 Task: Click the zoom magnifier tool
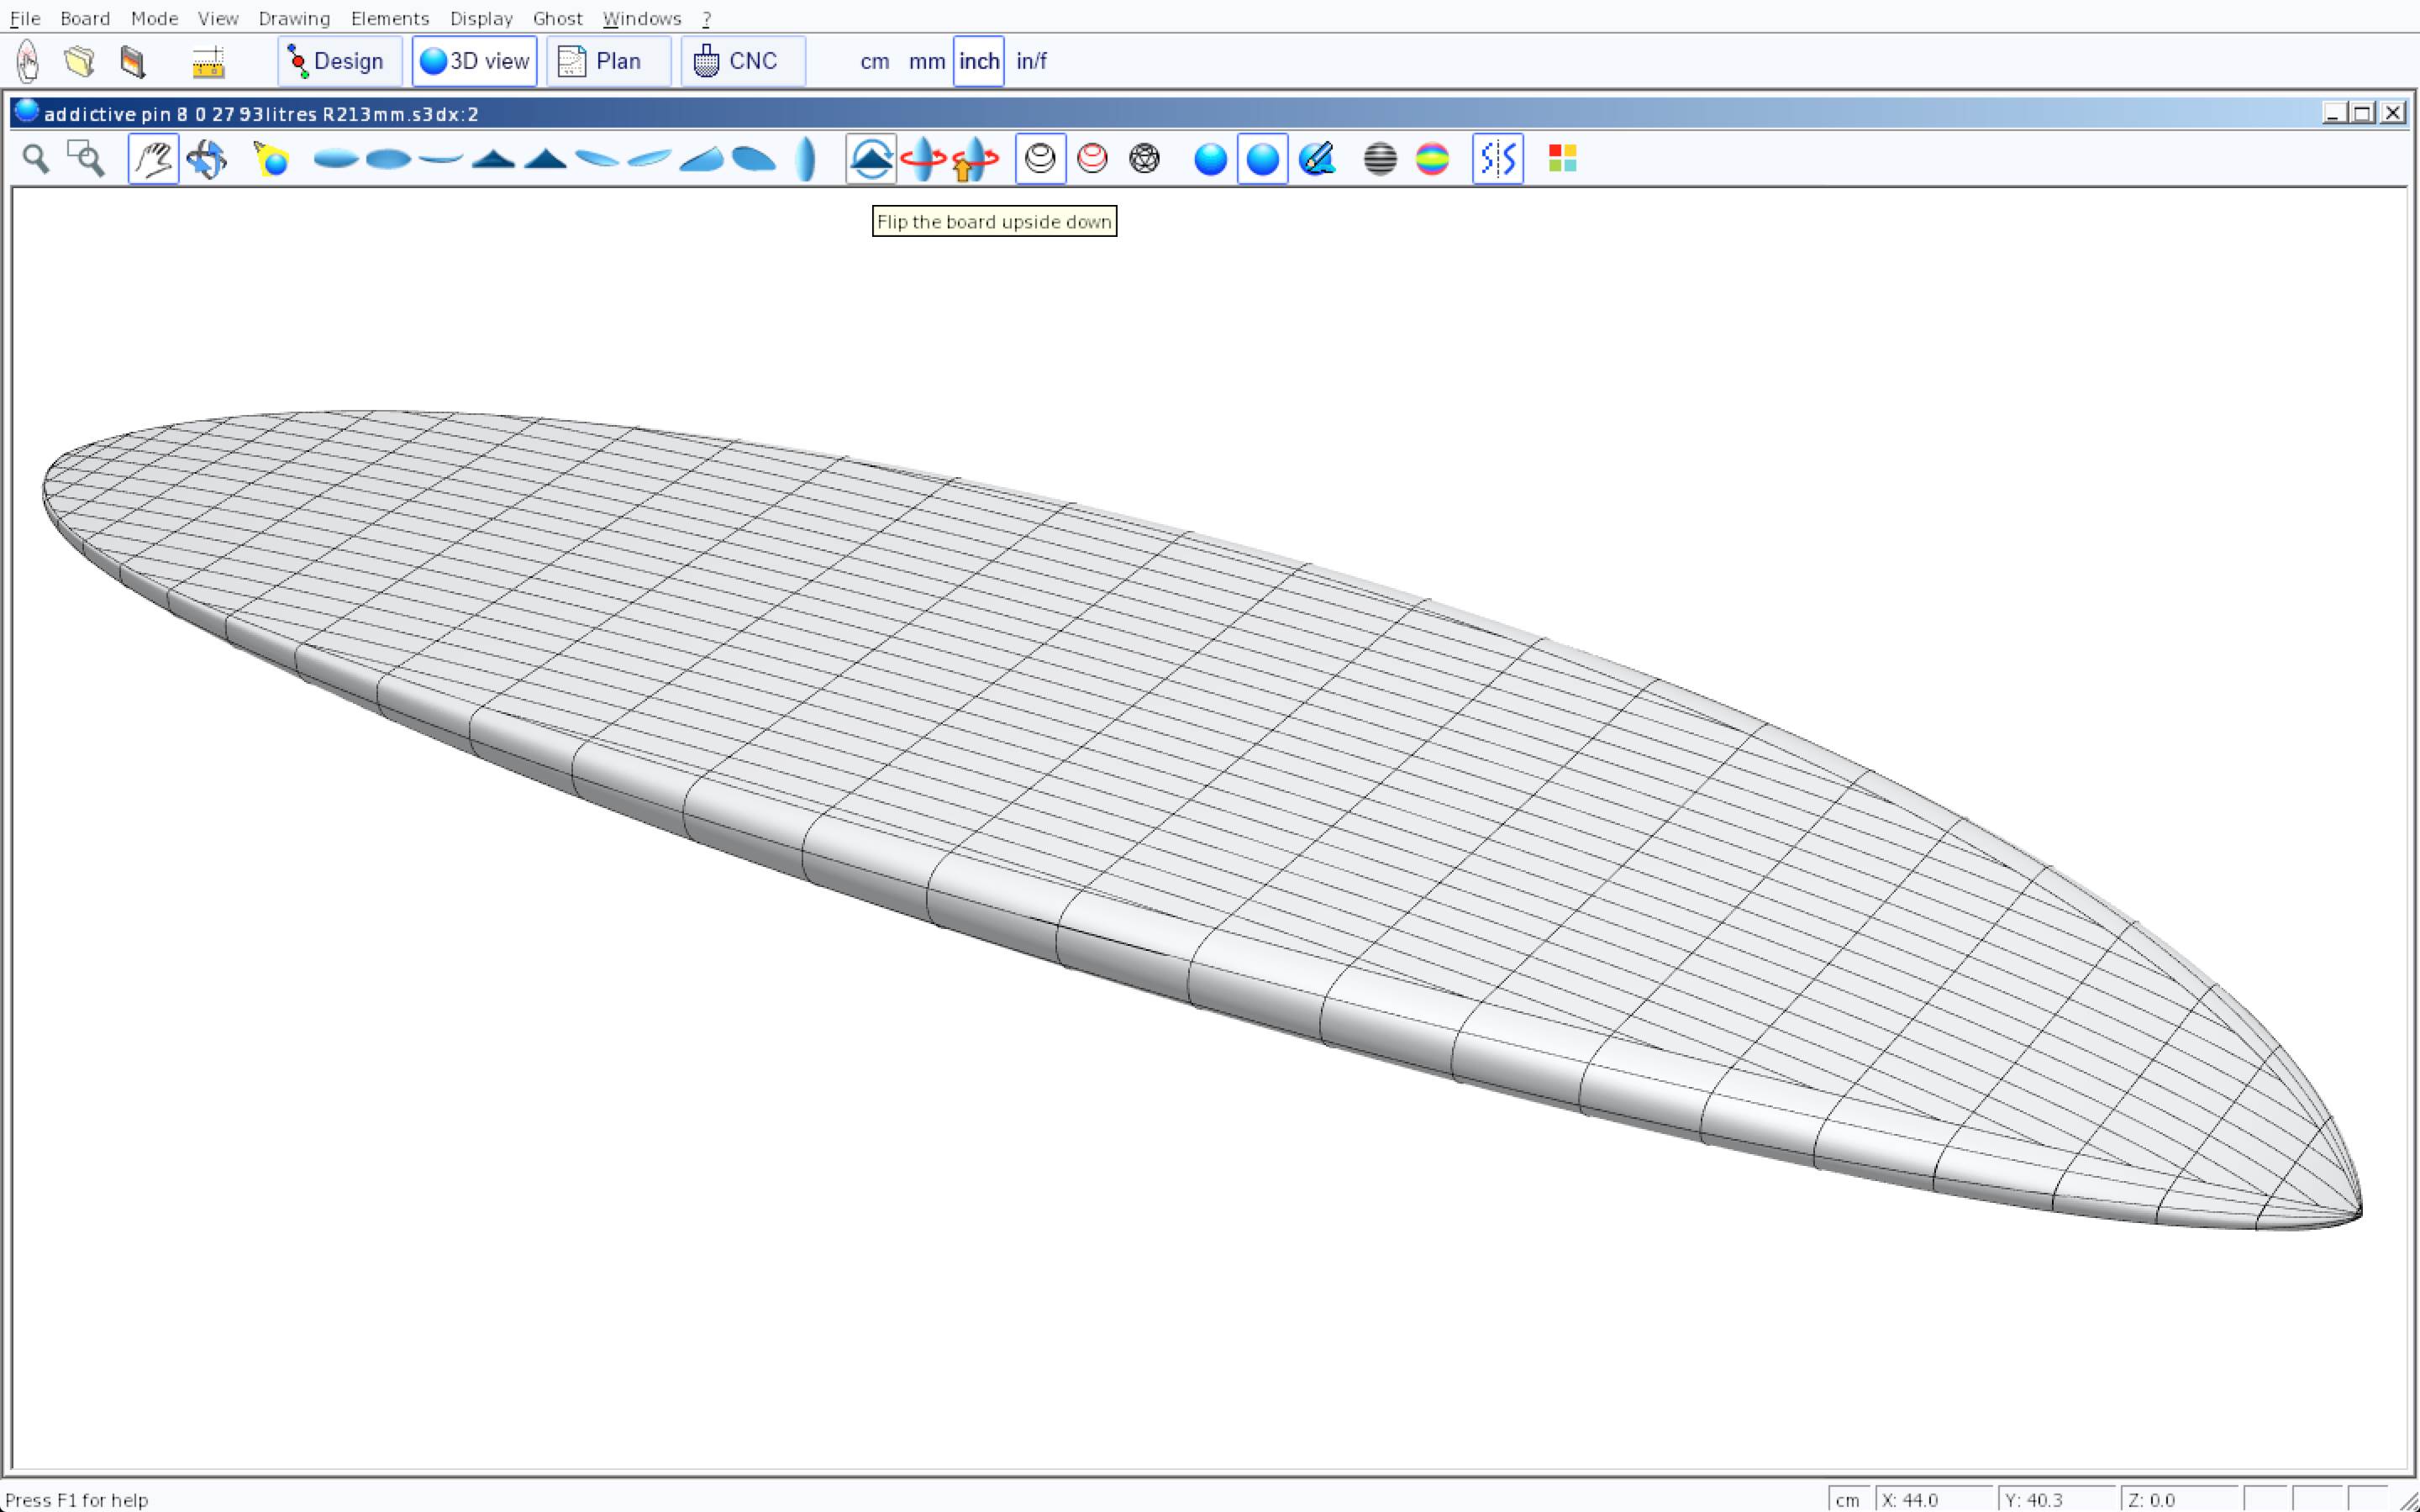[x=36, y=159]
